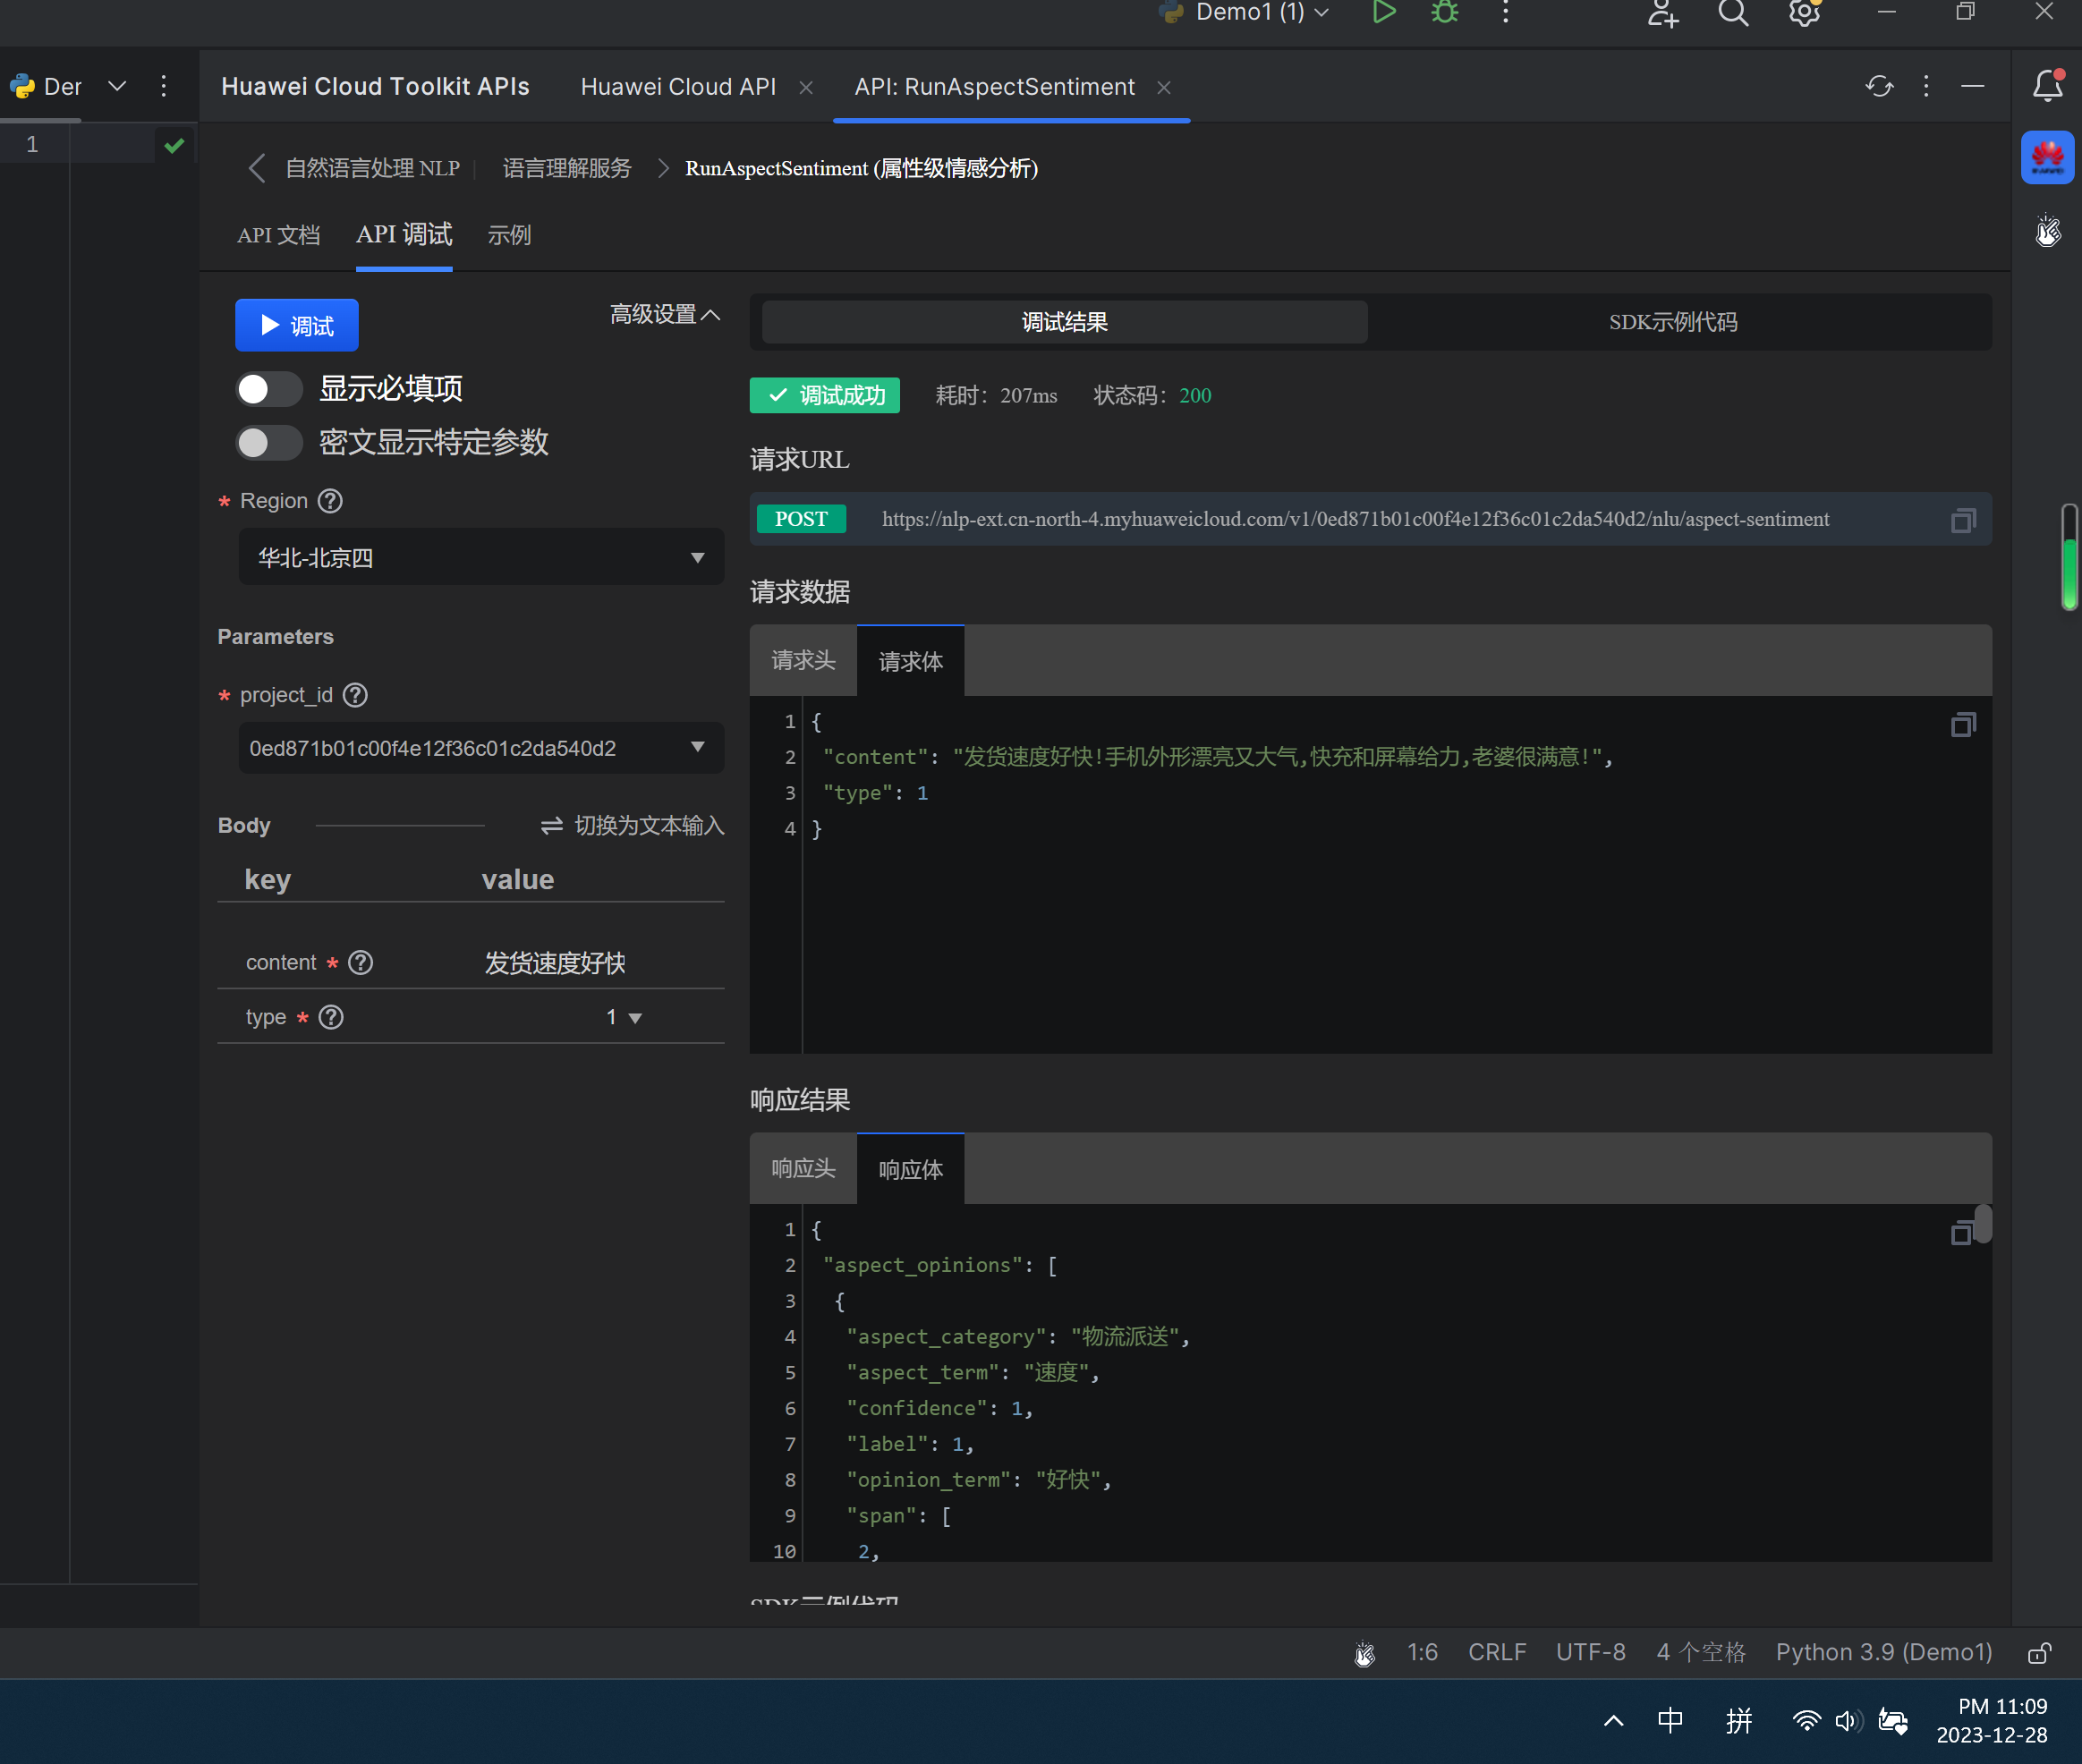Switch to the API 文档 tab
The height and width of the screenshot is (1764, 2082).
(x=278, y=235)
